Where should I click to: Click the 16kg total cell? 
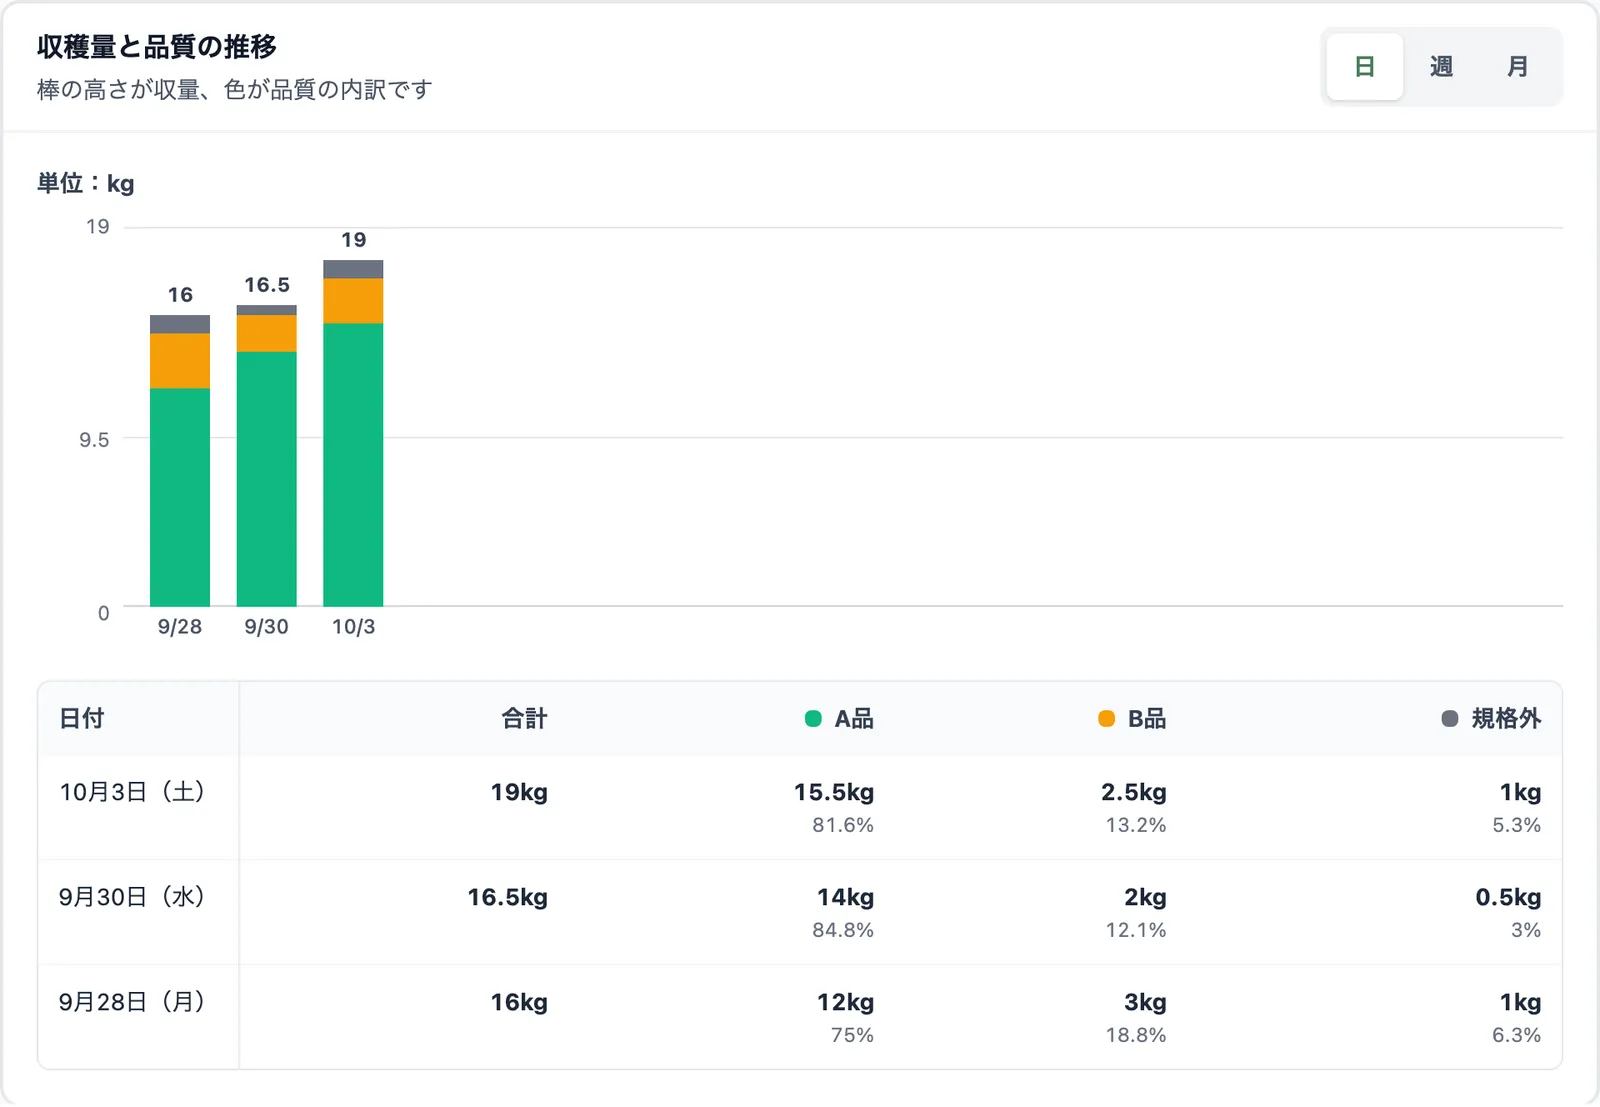(x=519, y=1003)
